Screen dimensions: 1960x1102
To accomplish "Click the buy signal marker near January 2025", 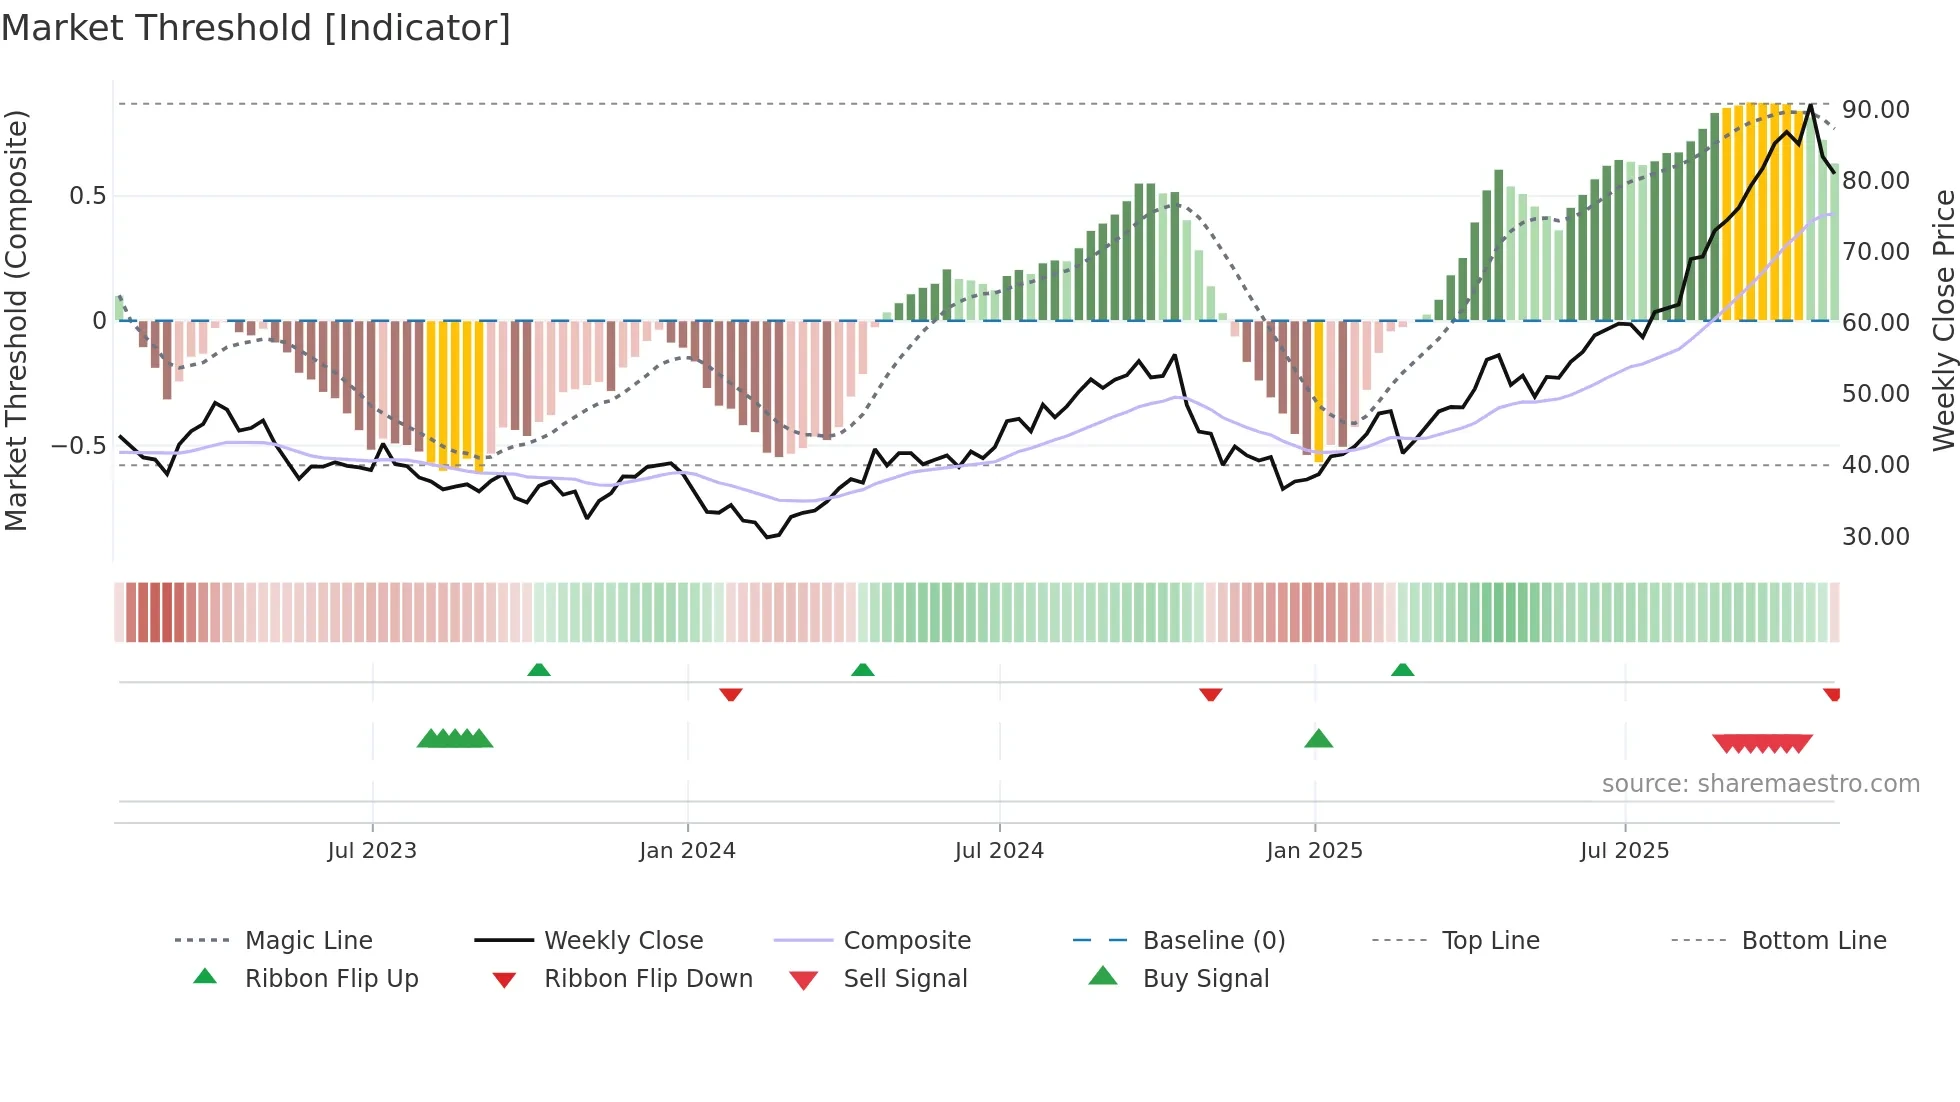I will pos(1318,739).
